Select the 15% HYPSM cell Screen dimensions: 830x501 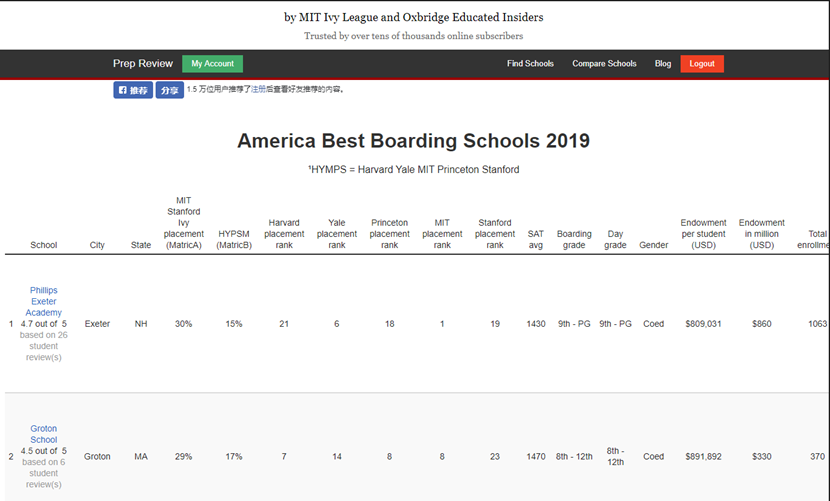pos(234,324)
